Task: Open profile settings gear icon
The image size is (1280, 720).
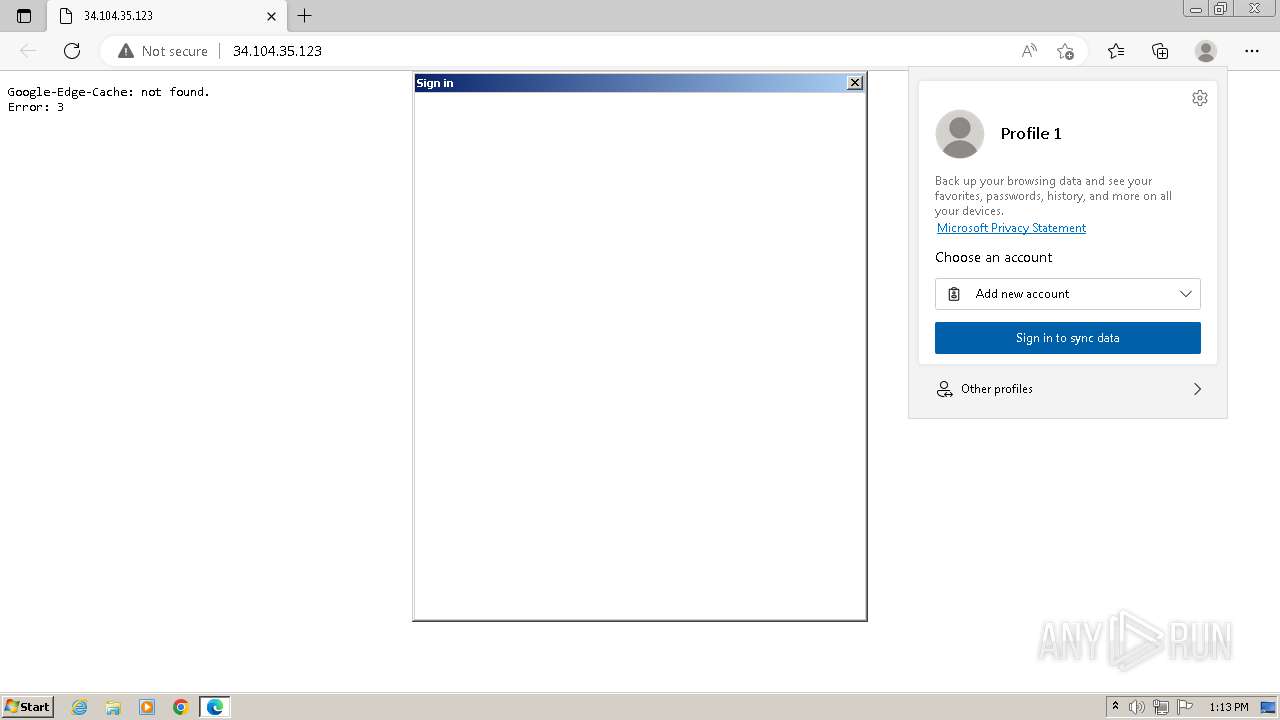Action: click(x=1200, y=98)
